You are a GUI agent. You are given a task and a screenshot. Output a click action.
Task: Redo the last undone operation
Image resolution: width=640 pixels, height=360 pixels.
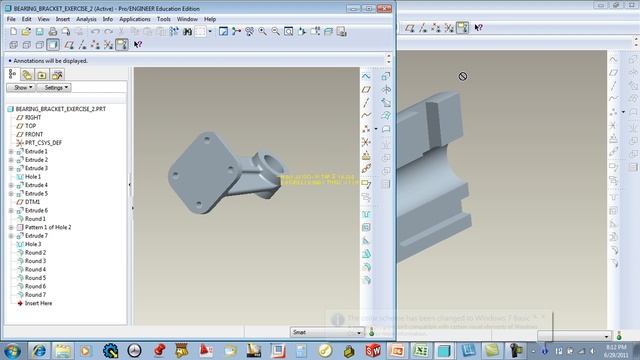tap(108, 31)
